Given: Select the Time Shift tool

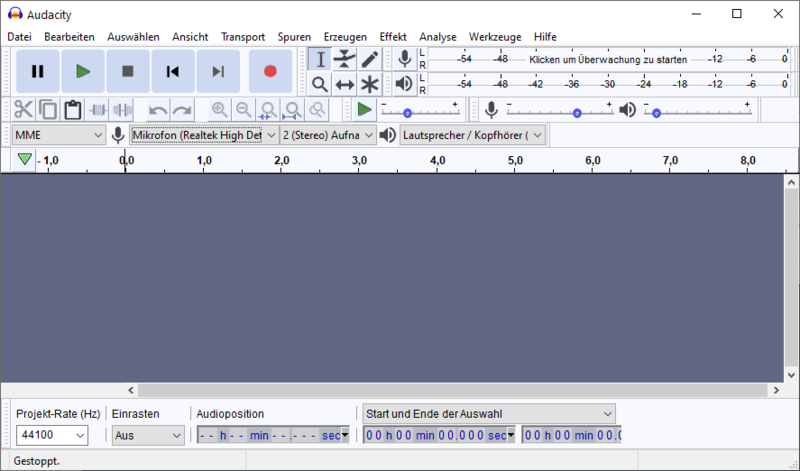Looking at the screenshot, I should coord(345,84).
